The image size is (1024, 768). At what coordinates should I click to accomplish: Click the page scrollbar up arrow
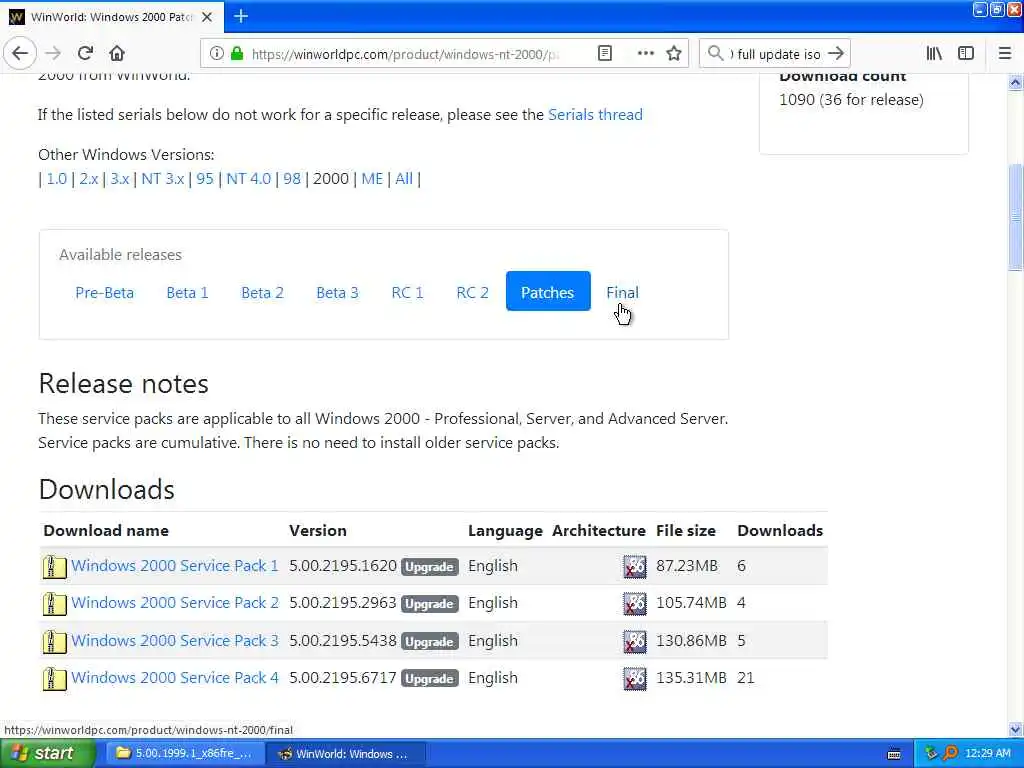[x=1015, y=82]
